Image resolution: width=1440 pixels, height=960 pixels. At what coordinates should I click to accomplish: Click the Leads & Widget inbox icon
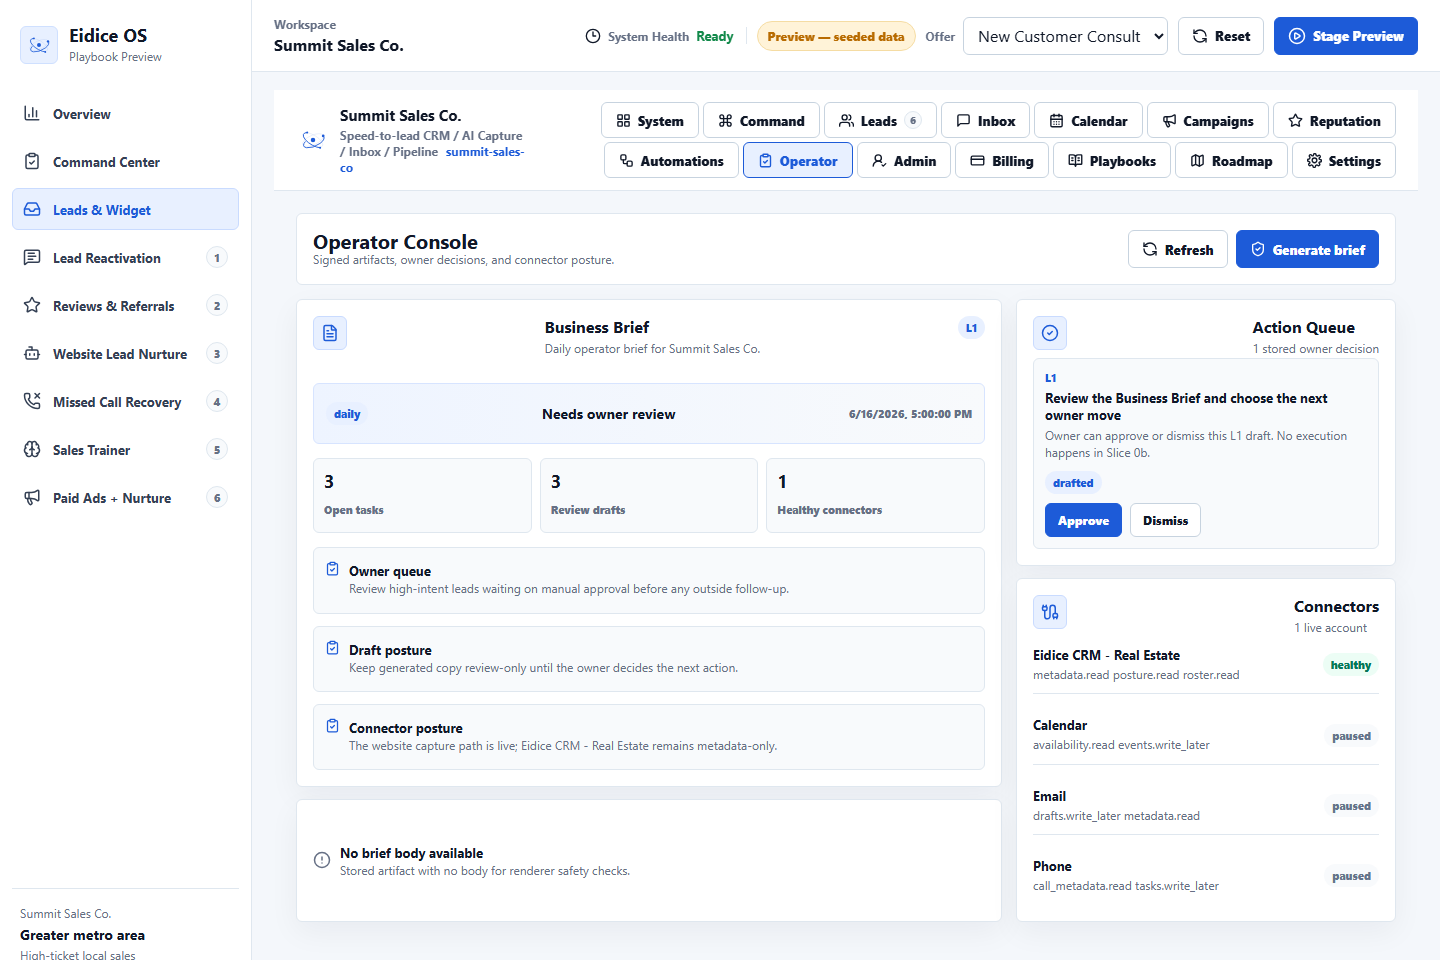coord(32,209)
